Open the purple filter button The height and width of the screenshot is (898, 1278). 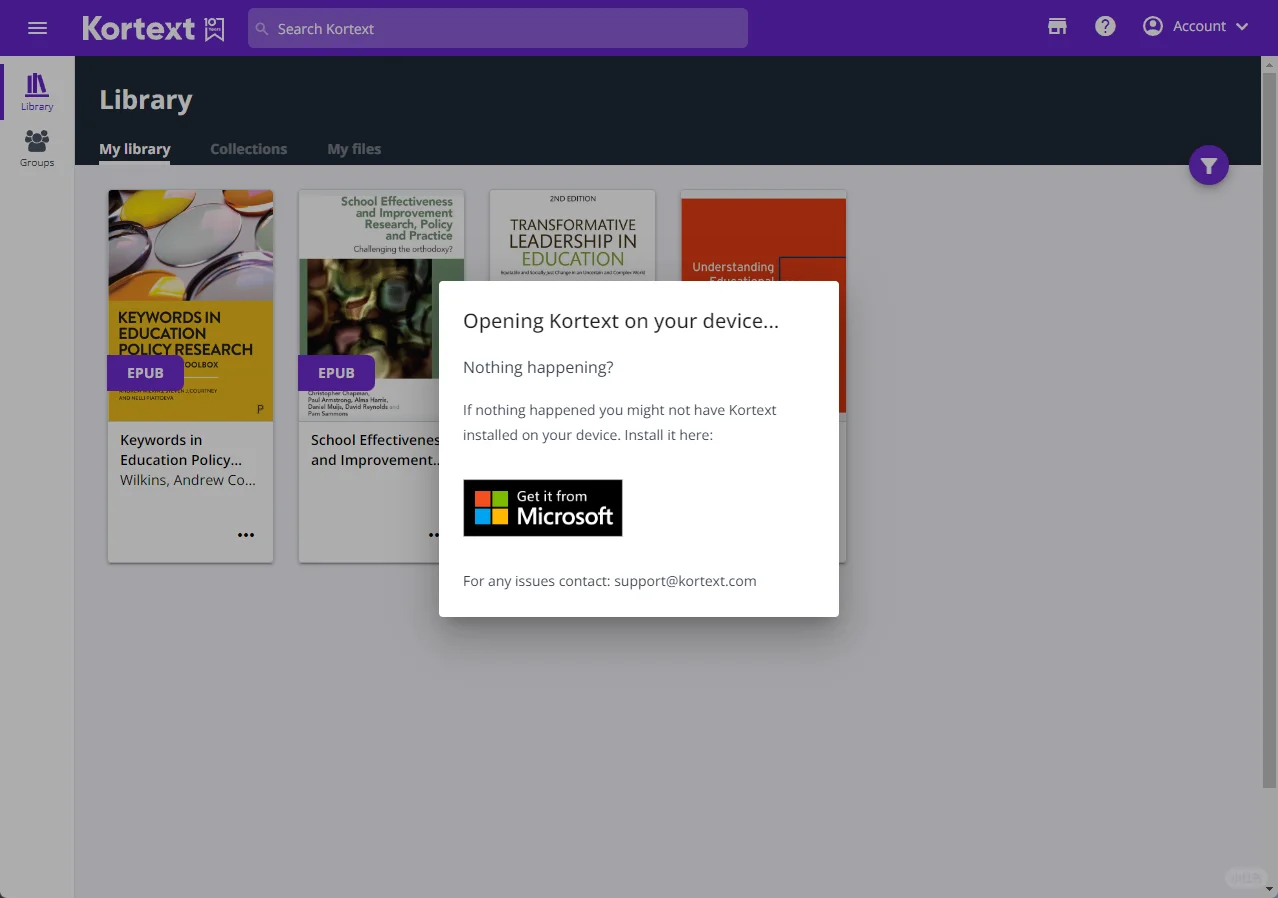pyautogui.click(x=1209, y=166)
